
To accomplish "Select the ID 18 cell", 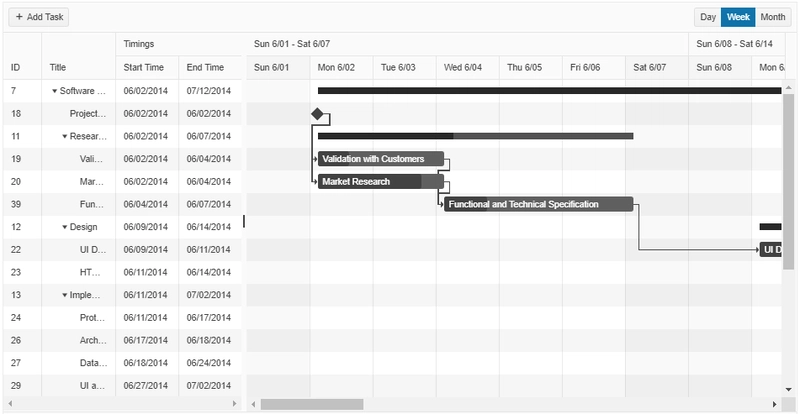I will pos(22,114).
